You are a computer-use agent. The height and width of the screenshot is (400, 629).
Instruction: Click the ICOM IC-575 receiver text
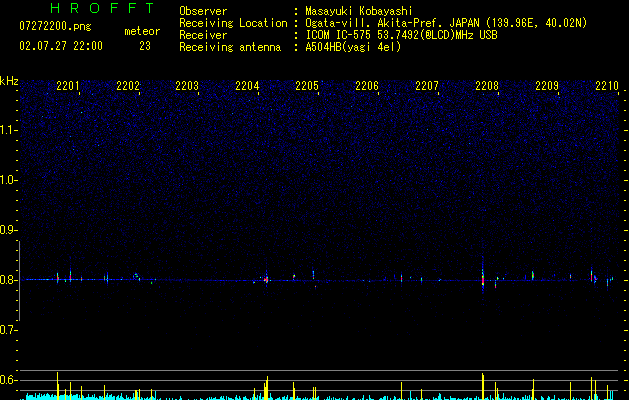tap(401, 35)
